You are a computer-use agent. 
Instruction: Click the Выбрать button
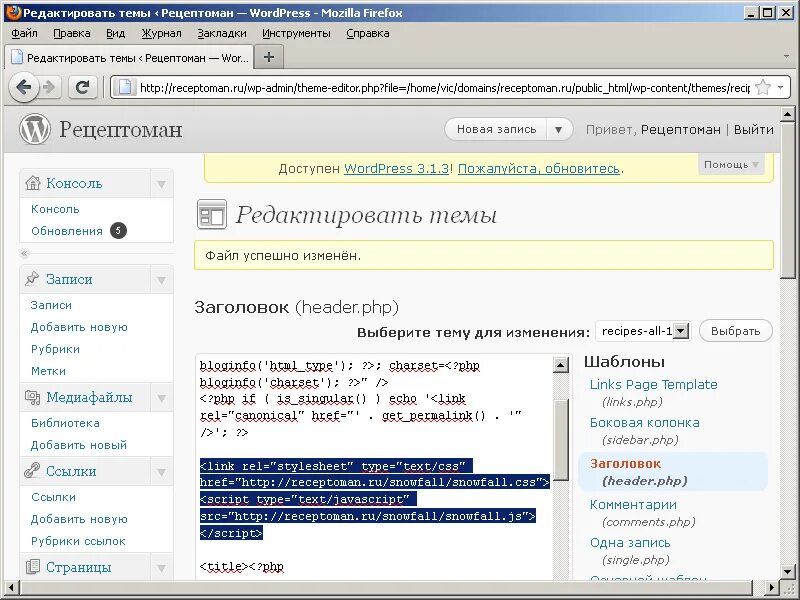pyautogui.click(x=735, y=331)
